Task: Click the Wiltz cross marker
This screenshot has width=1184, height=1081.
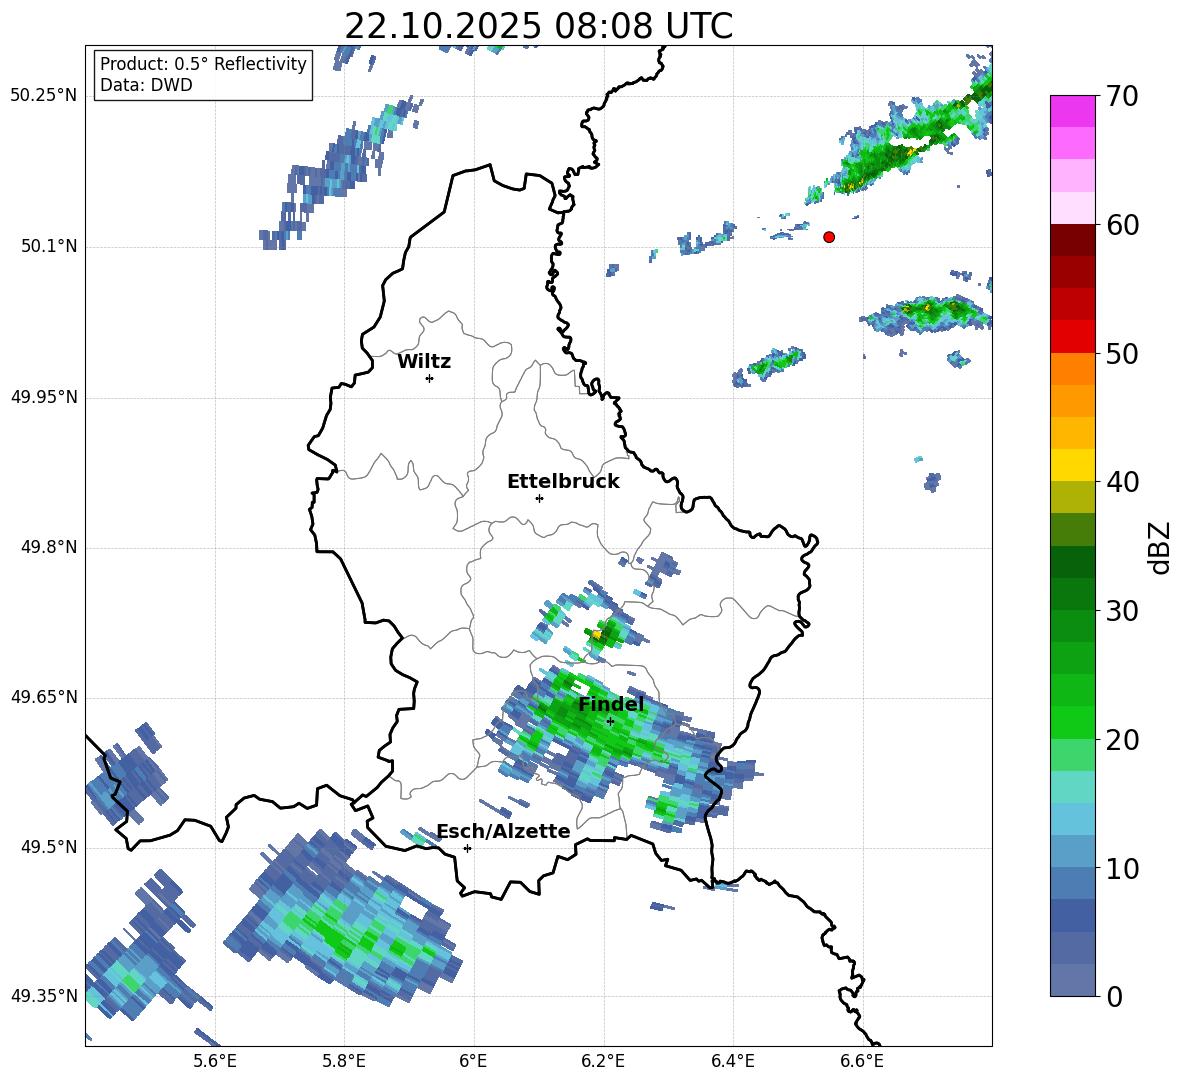Action: click(x=430, y=378)
